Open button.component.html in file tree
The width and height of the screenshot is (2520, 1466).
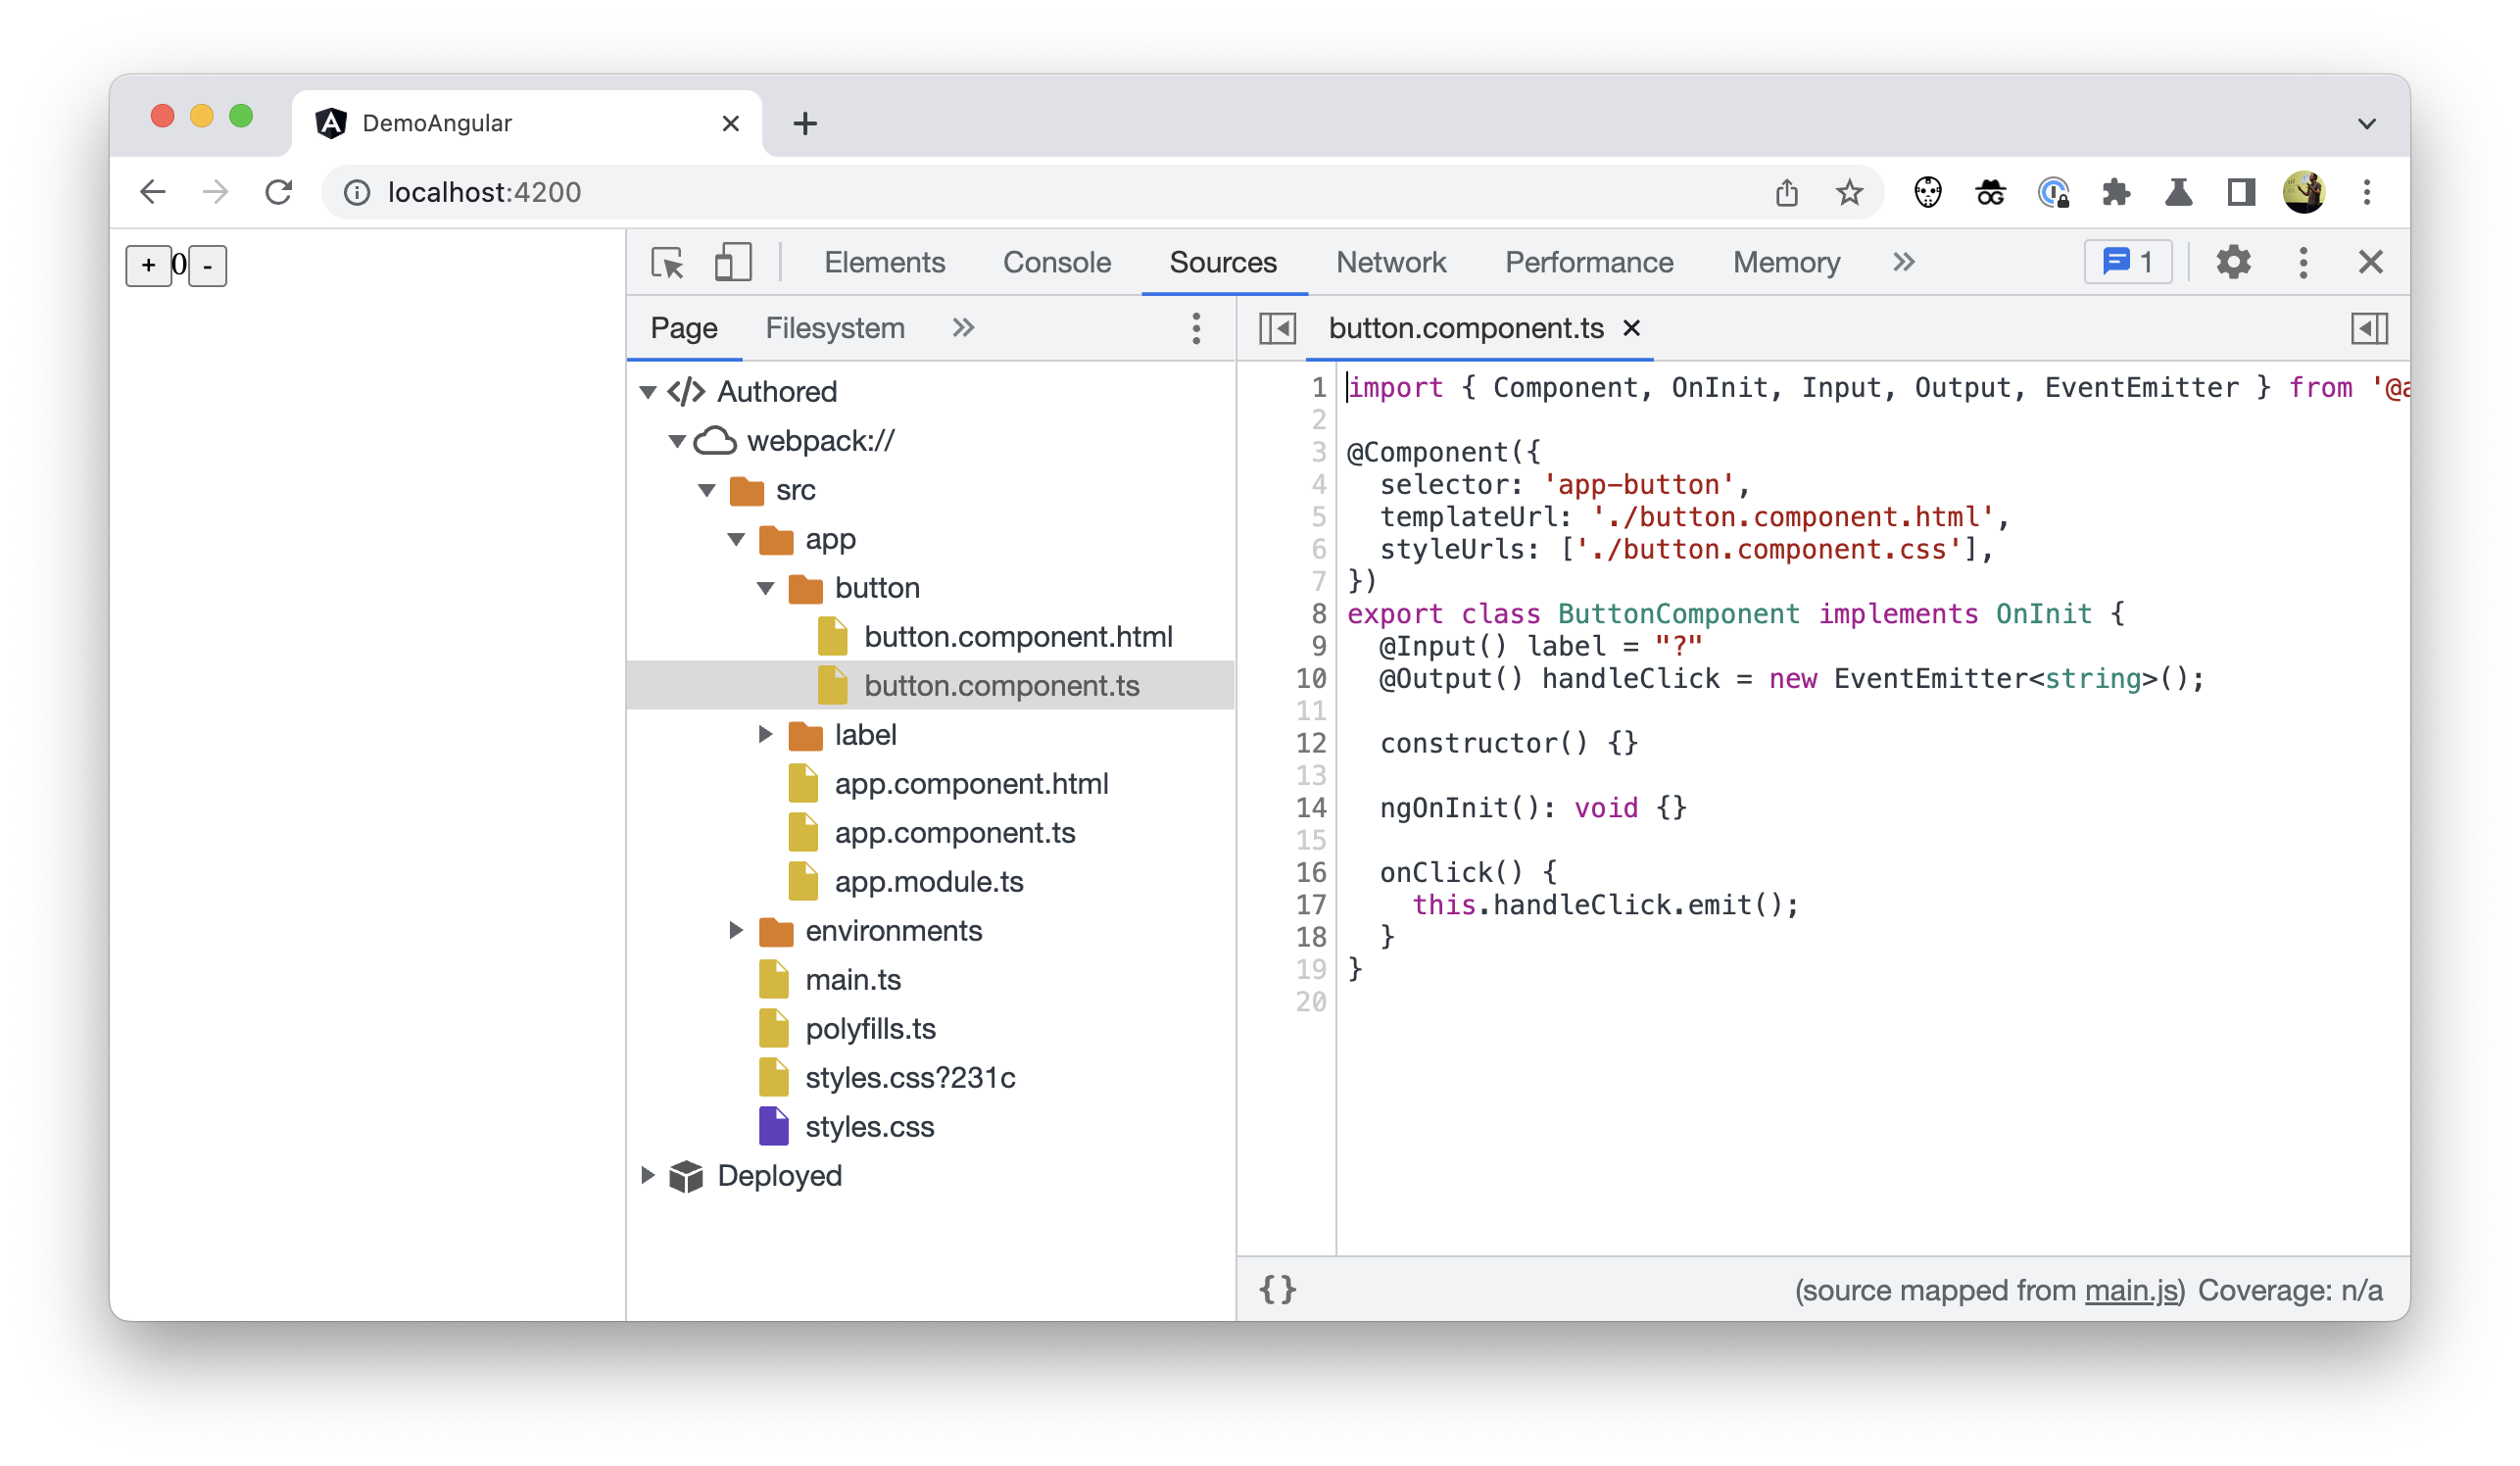(1018, 635)
